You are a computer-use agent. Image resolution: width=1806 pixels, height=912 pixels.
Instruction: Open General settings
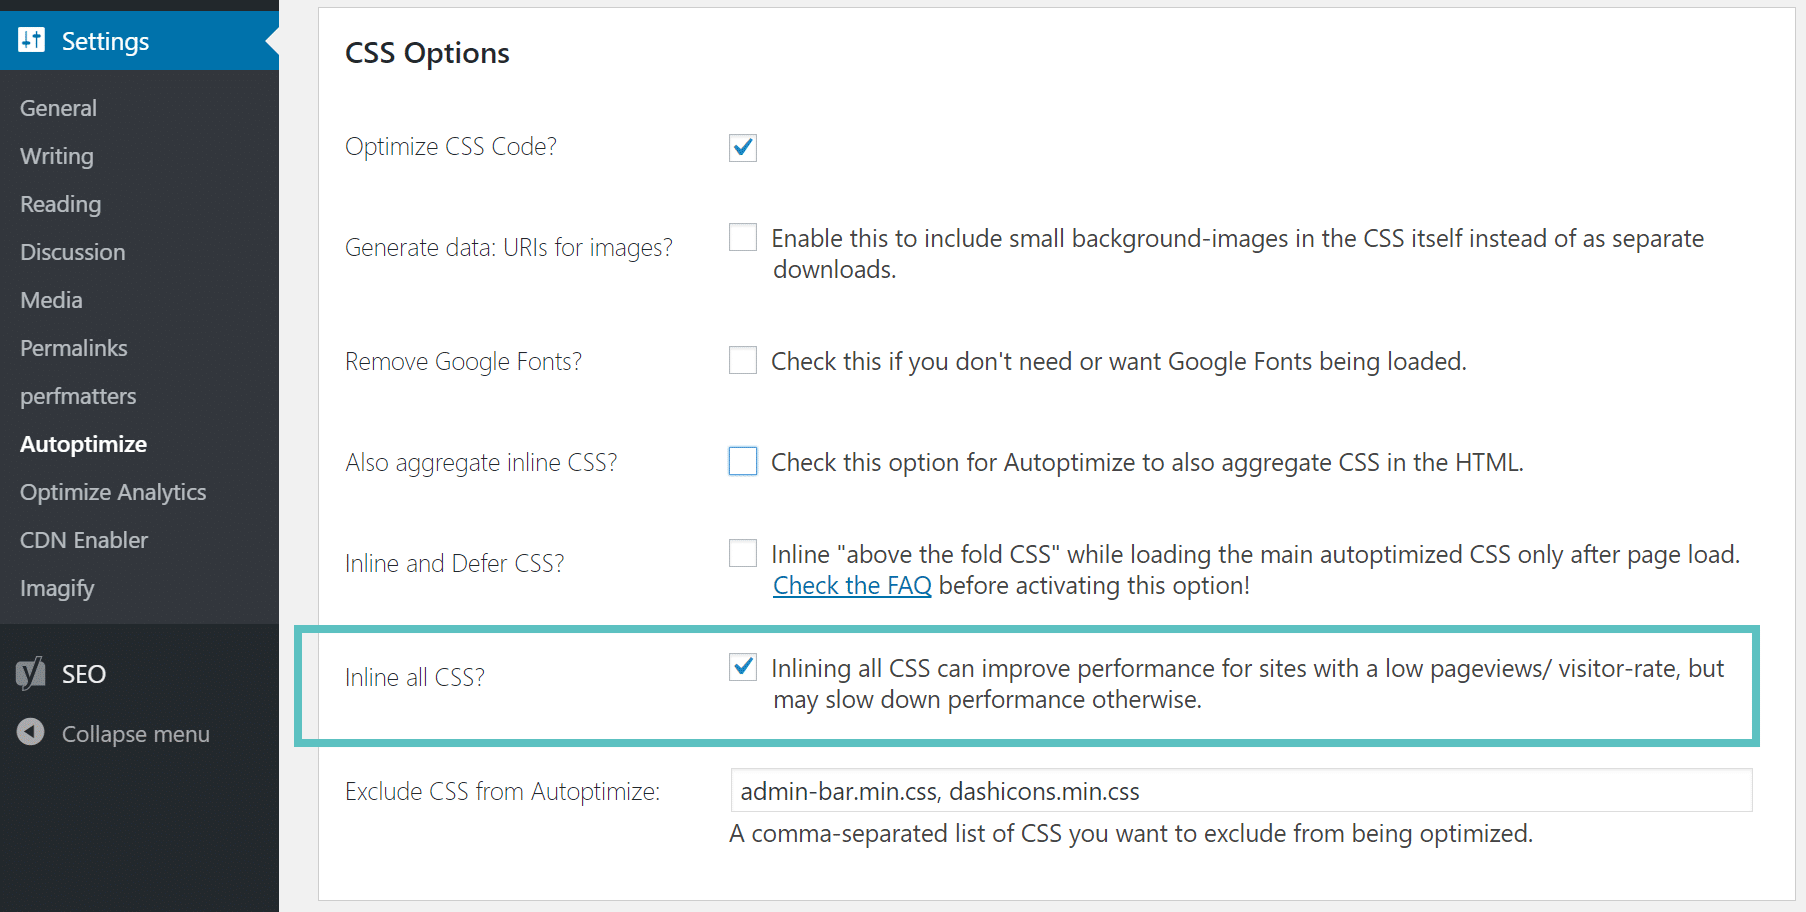(58, 107)
